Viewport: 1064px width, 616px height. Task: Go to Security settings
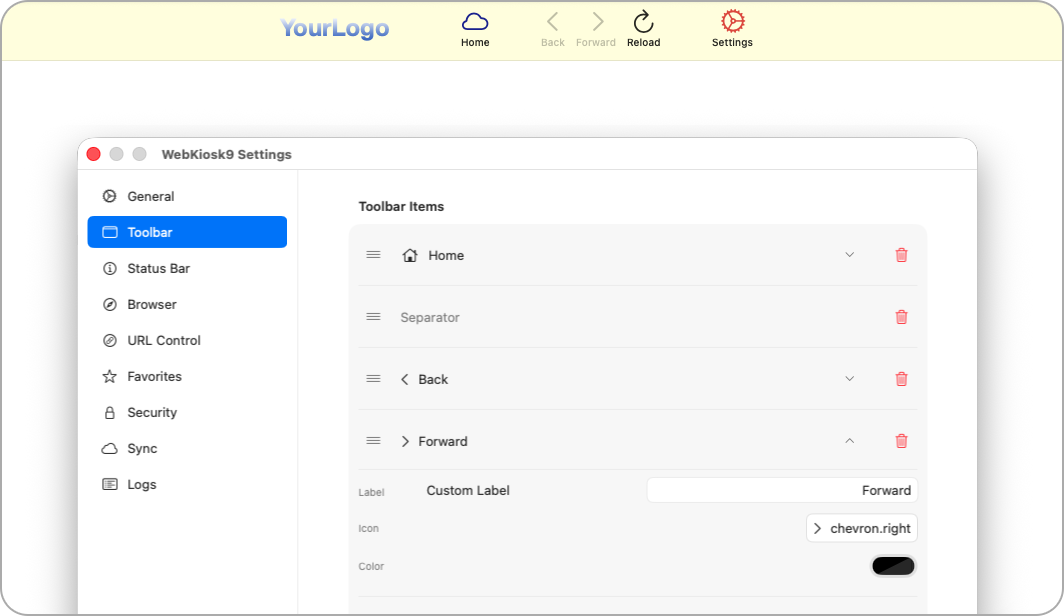point(152,412)
